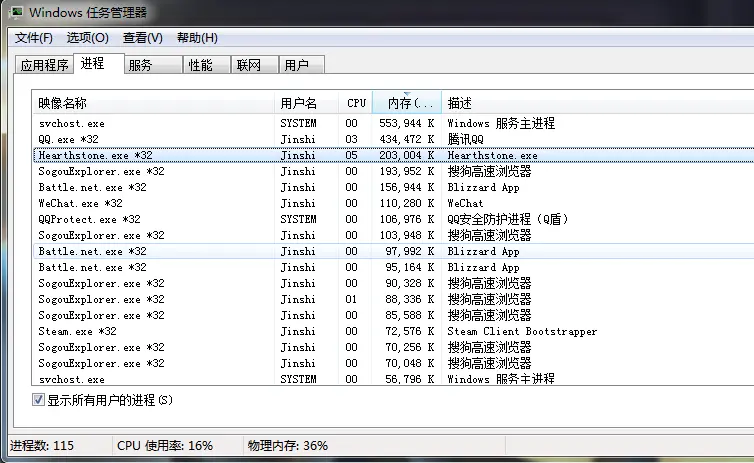This screenshot has width=754, height=463.
Task: Switch to the 应用程序 tab
Action: point(44,65)
